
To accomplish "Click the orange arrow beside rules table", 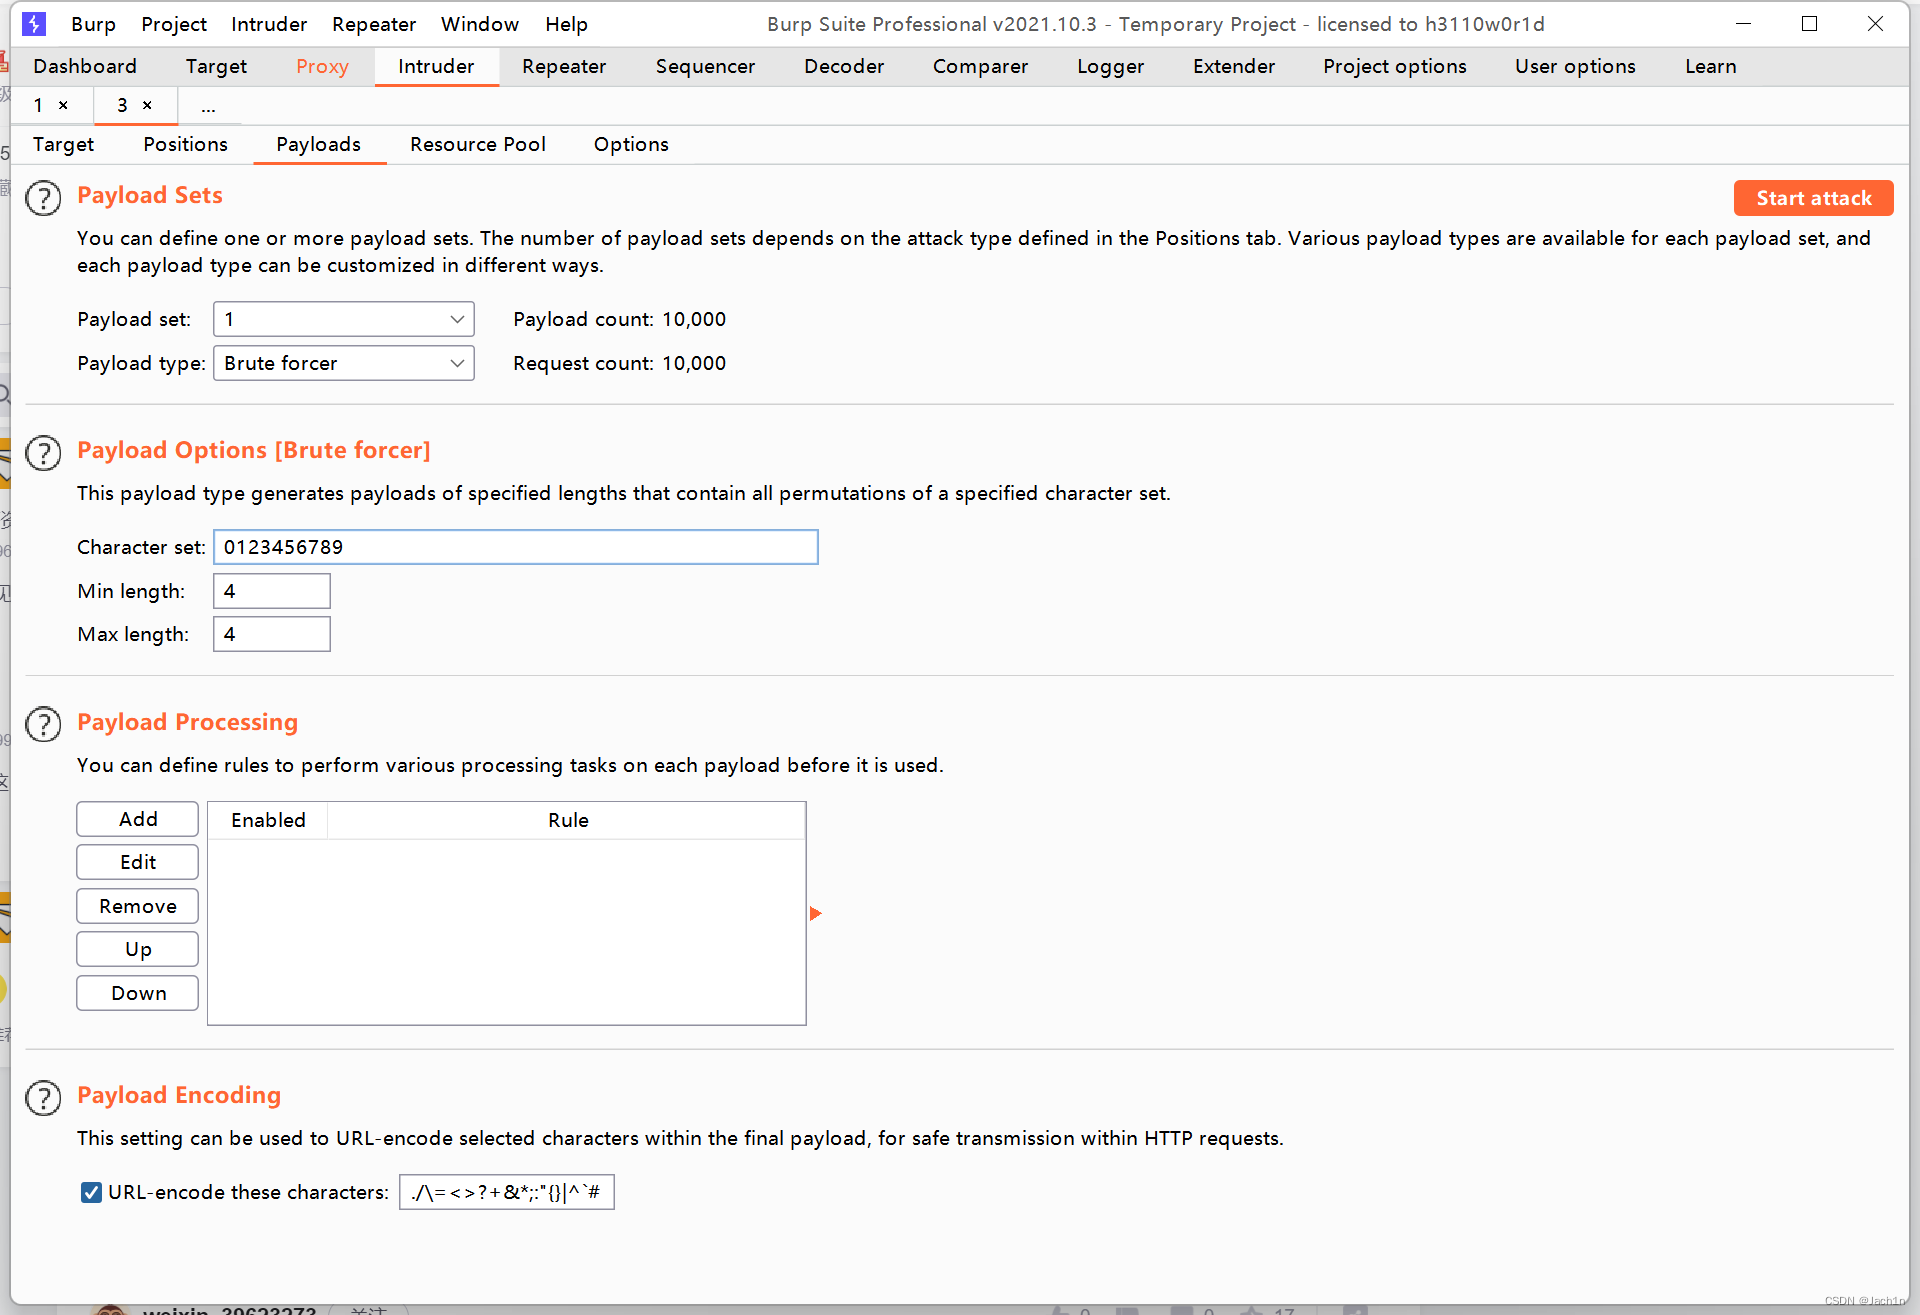I will (815, 913).
